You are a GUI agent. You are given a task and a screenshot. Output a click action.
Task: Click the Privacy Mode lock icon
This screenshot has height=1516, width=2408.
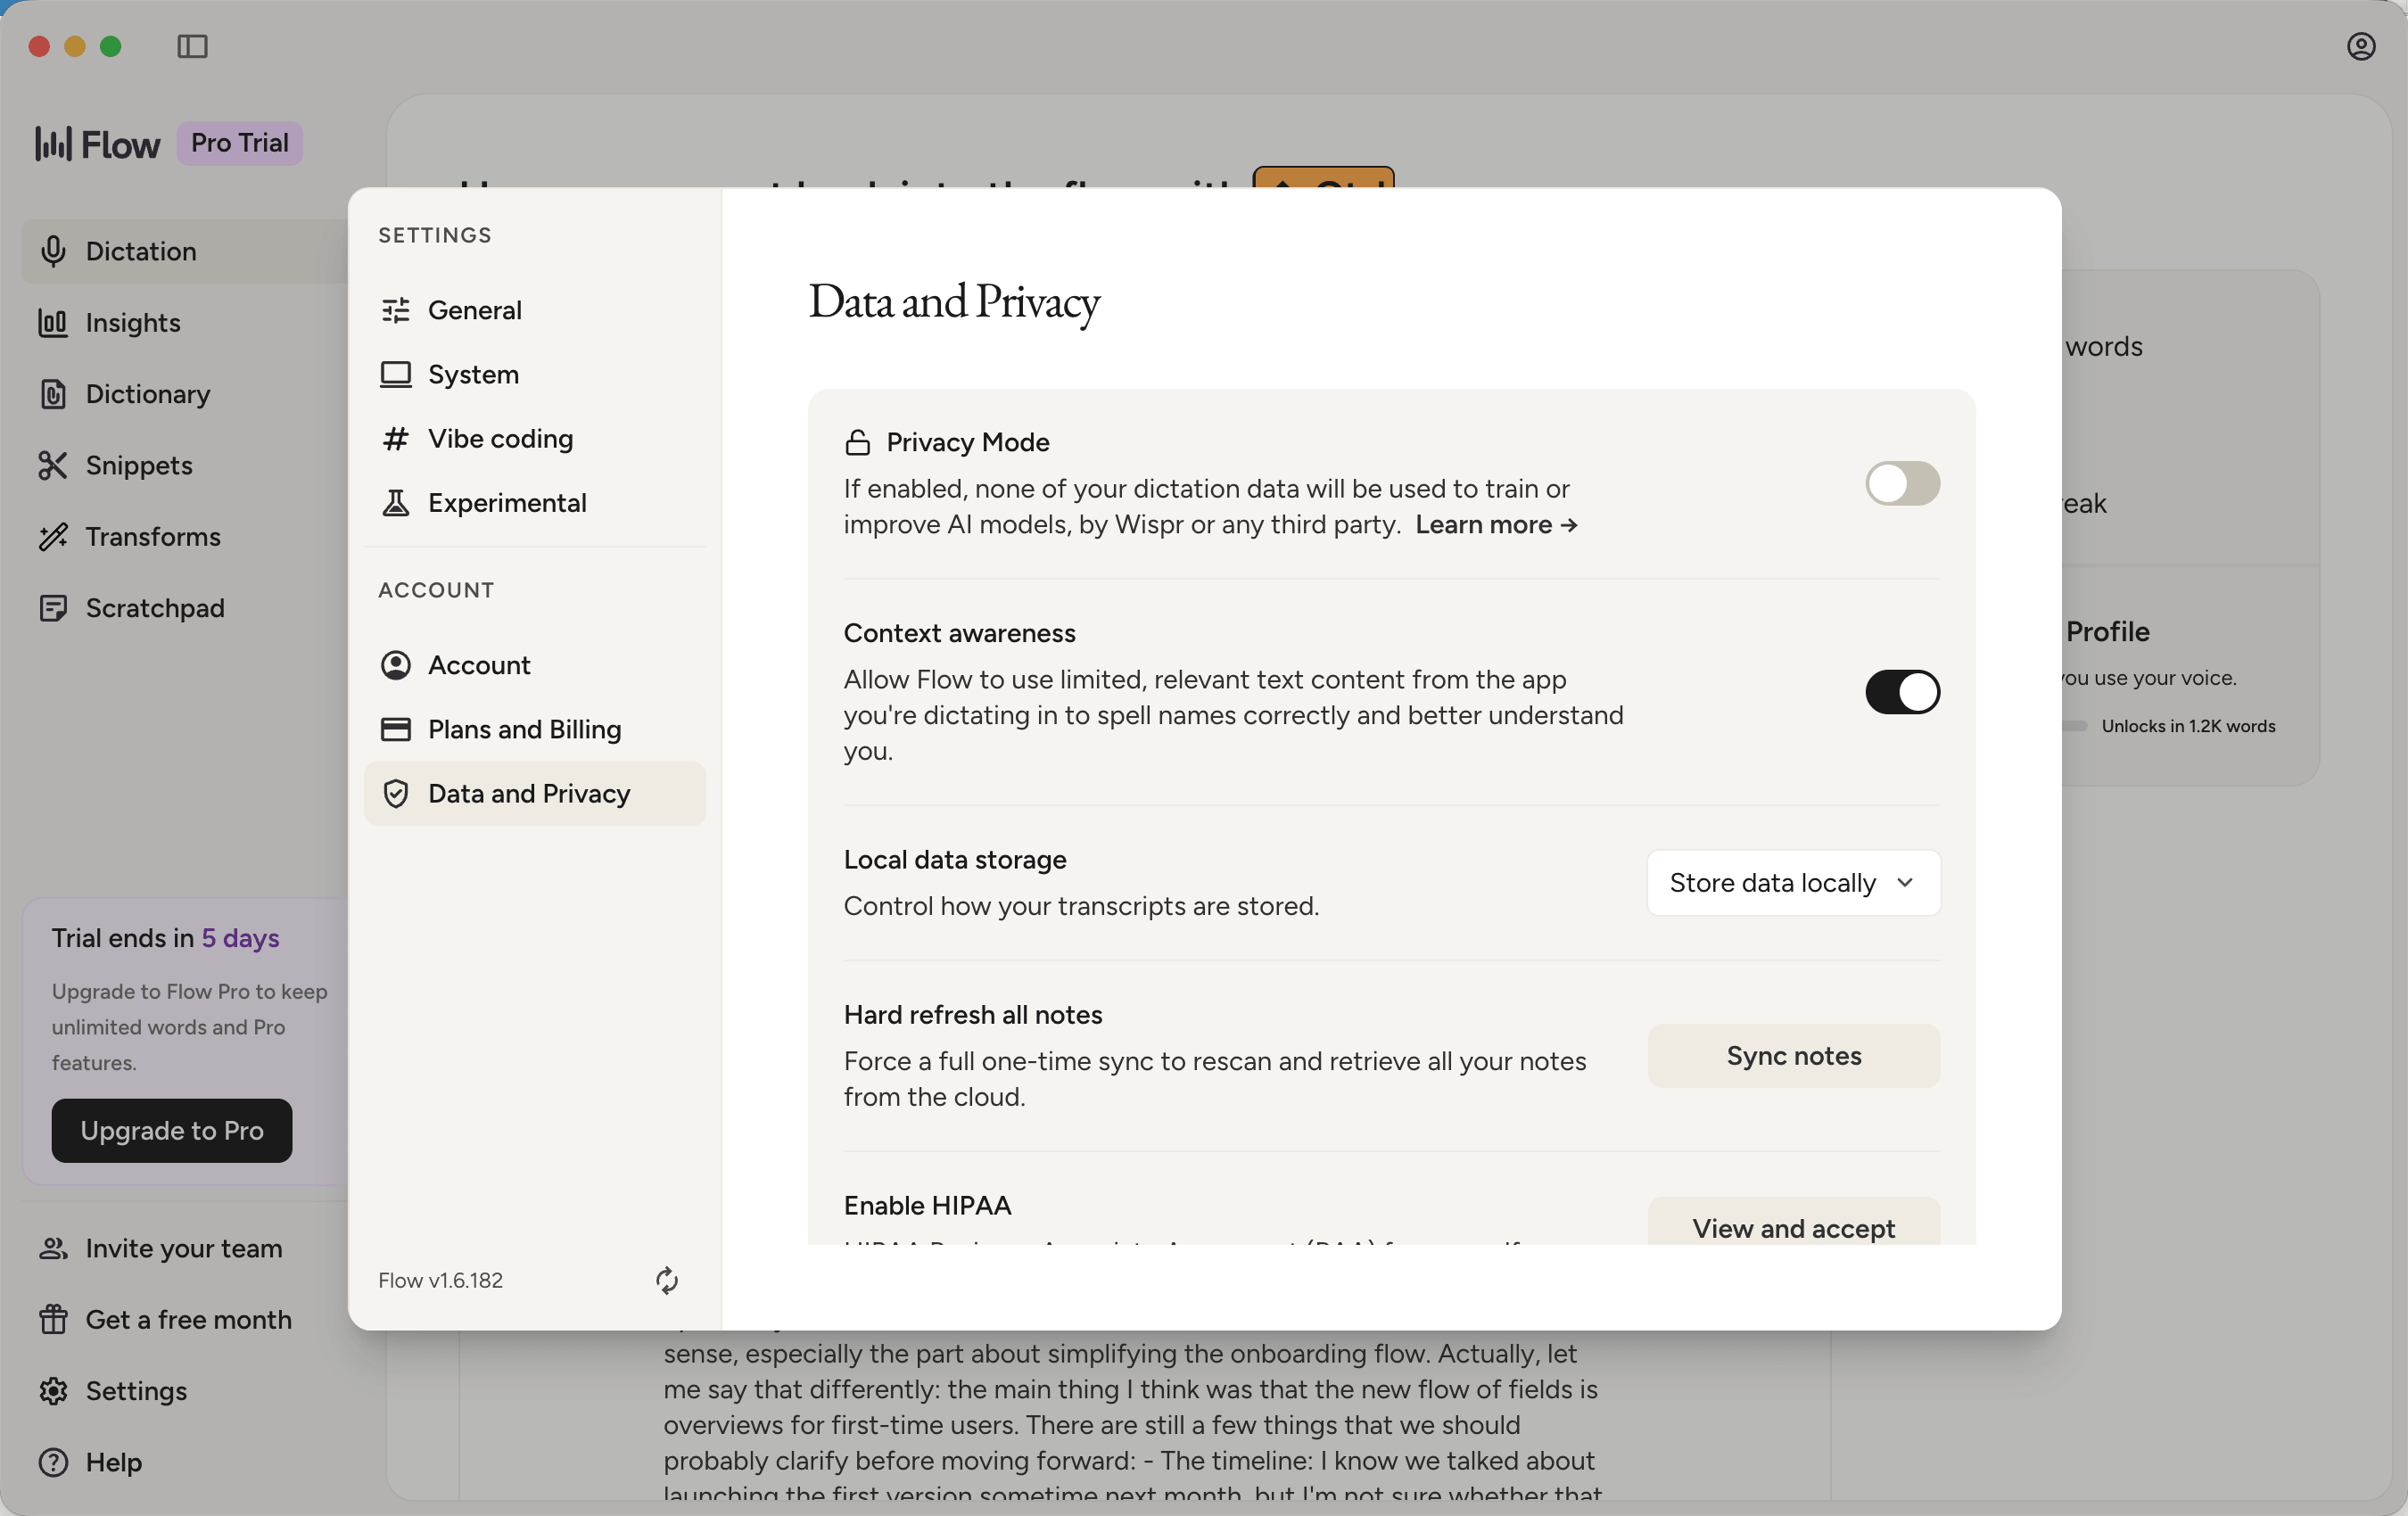coord(857,442)
